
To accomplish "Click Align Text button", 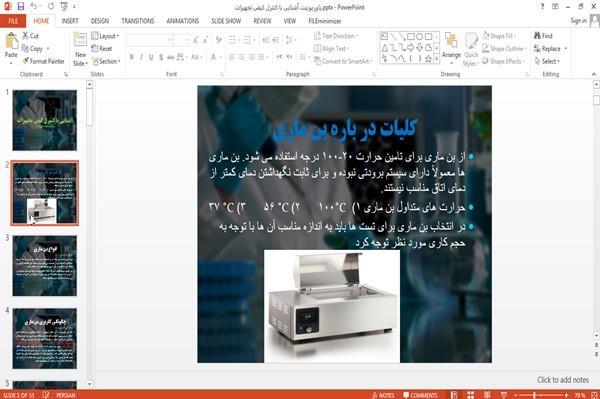I will pyautogui.click(x=331, y=49).
